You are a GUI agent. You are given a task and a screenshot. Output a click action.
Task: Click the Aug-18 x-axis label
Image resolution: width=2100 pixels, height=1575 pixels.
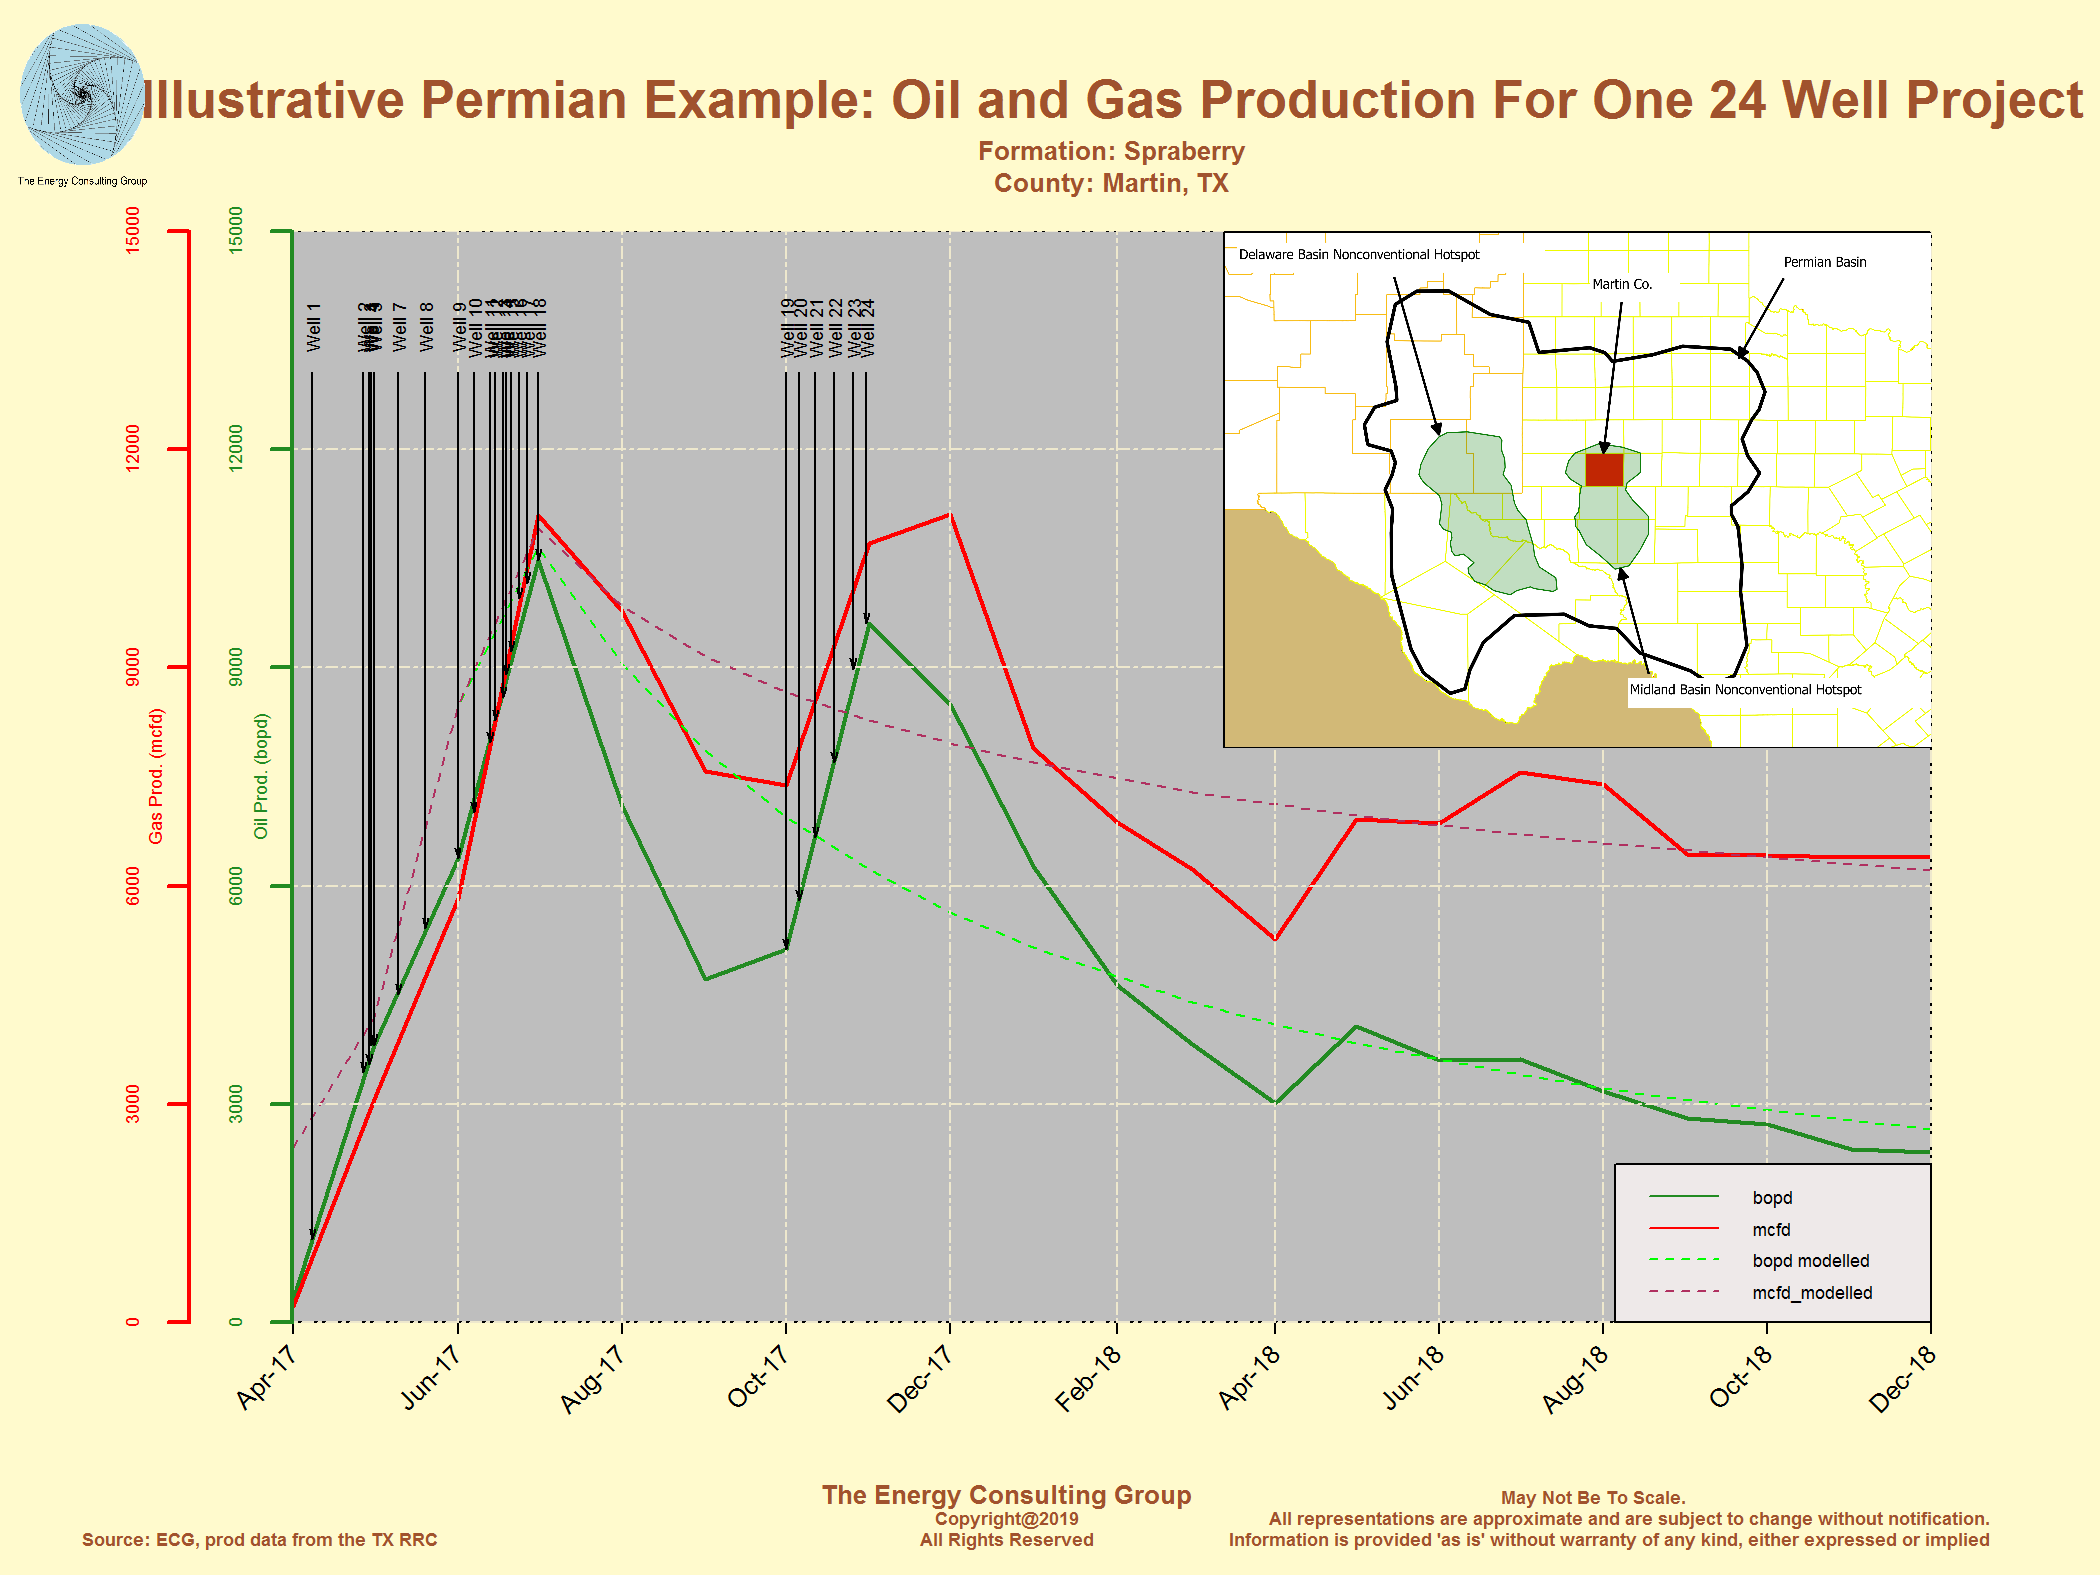pos(1575,1378)
